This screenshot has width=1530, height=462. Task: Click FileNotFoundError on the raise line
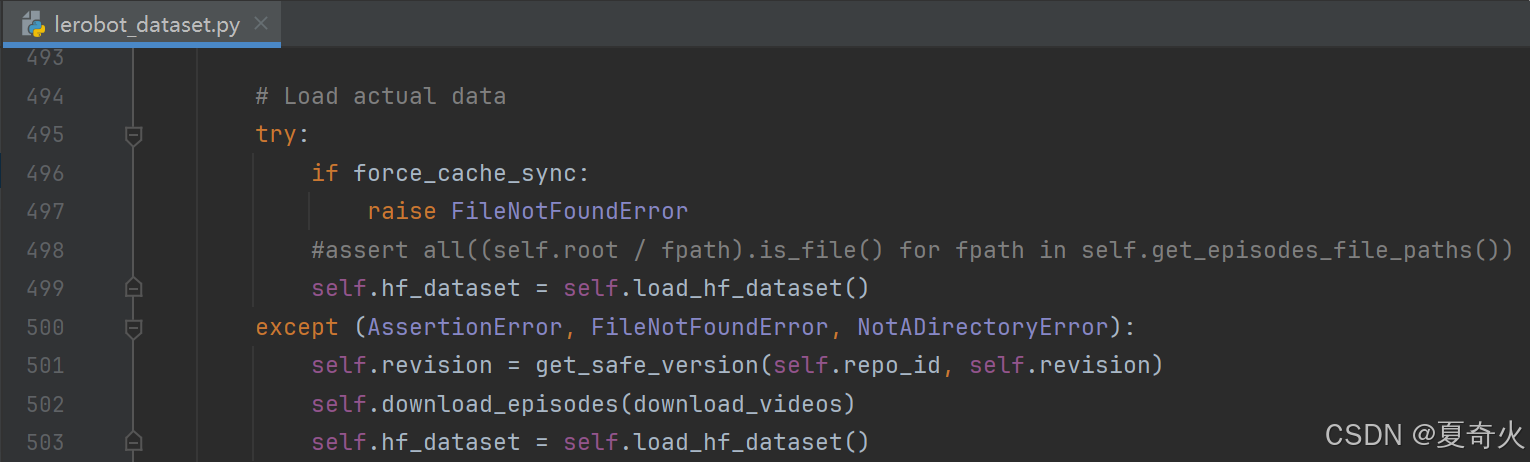point(569,211)
